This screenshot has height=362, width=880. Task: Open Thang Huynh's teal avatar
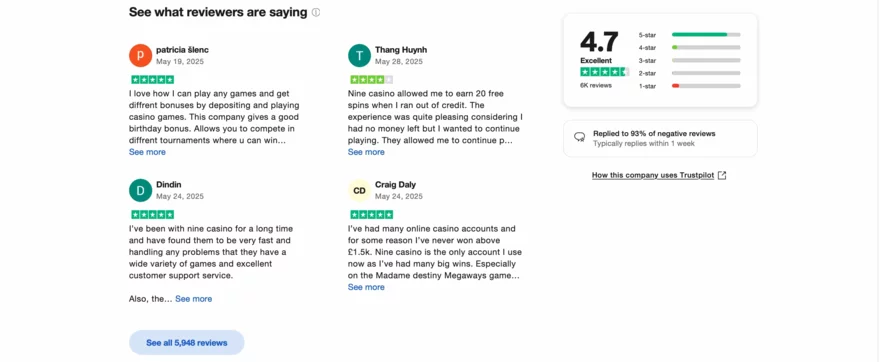(x=359, y=56)
